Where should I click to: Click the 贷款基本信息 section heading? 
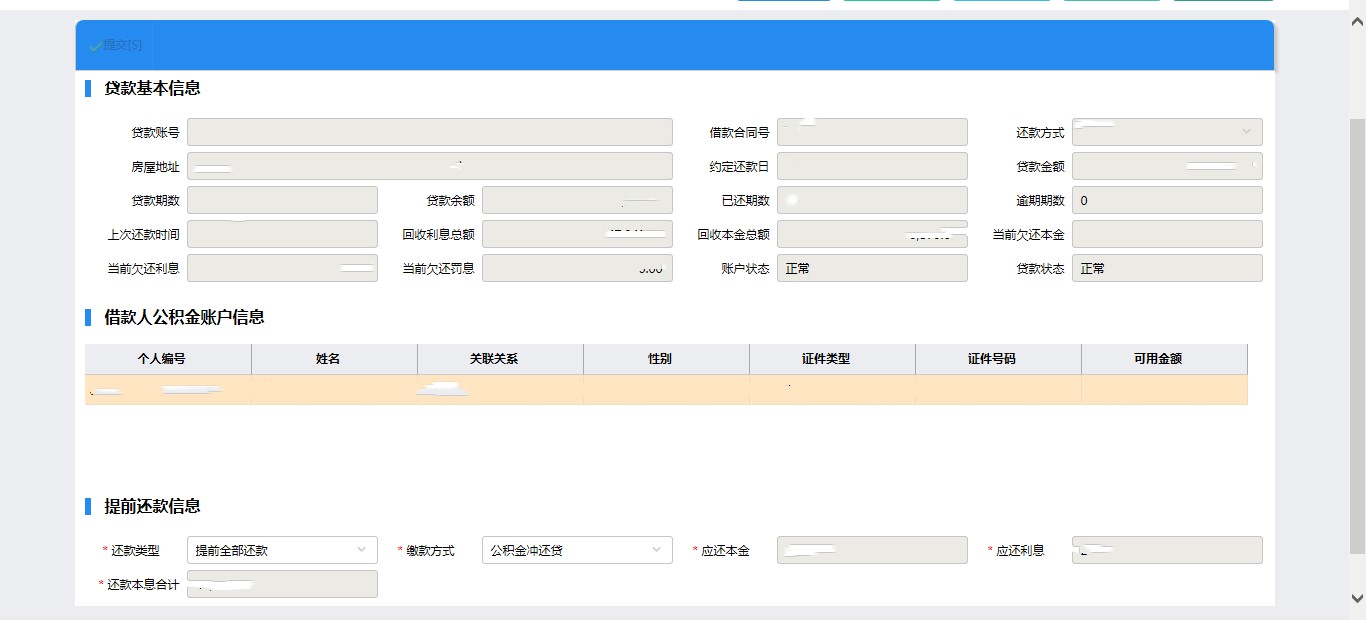(152, 88)
